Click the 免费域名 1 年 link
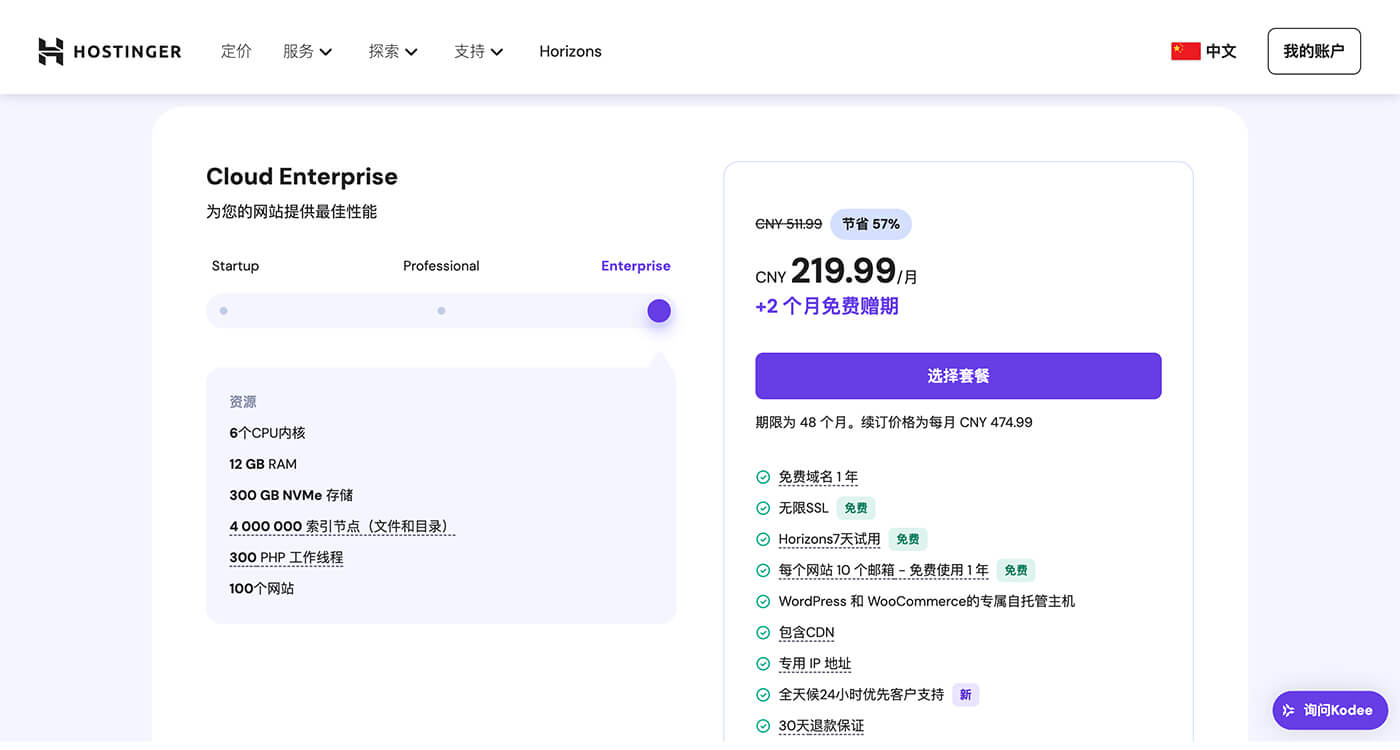Image resolution: width=1400 pixels, height=750 pixels. click(818, 477)
